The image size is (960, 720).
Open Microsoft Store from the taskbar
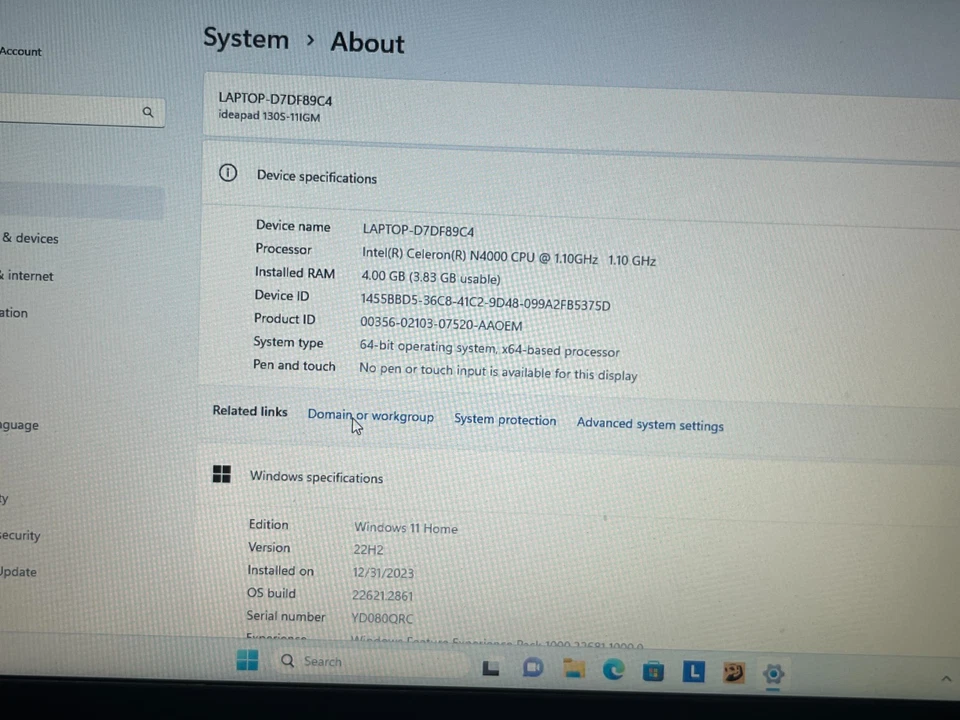tap(653, 671)
